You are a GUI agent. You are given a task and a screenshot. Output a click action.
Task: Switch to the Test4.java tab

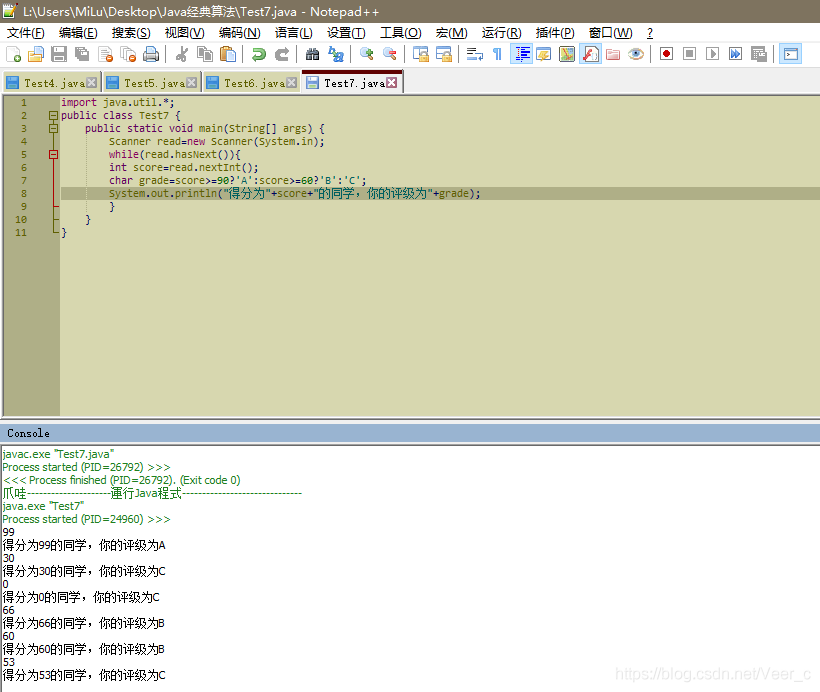point(51,83)
